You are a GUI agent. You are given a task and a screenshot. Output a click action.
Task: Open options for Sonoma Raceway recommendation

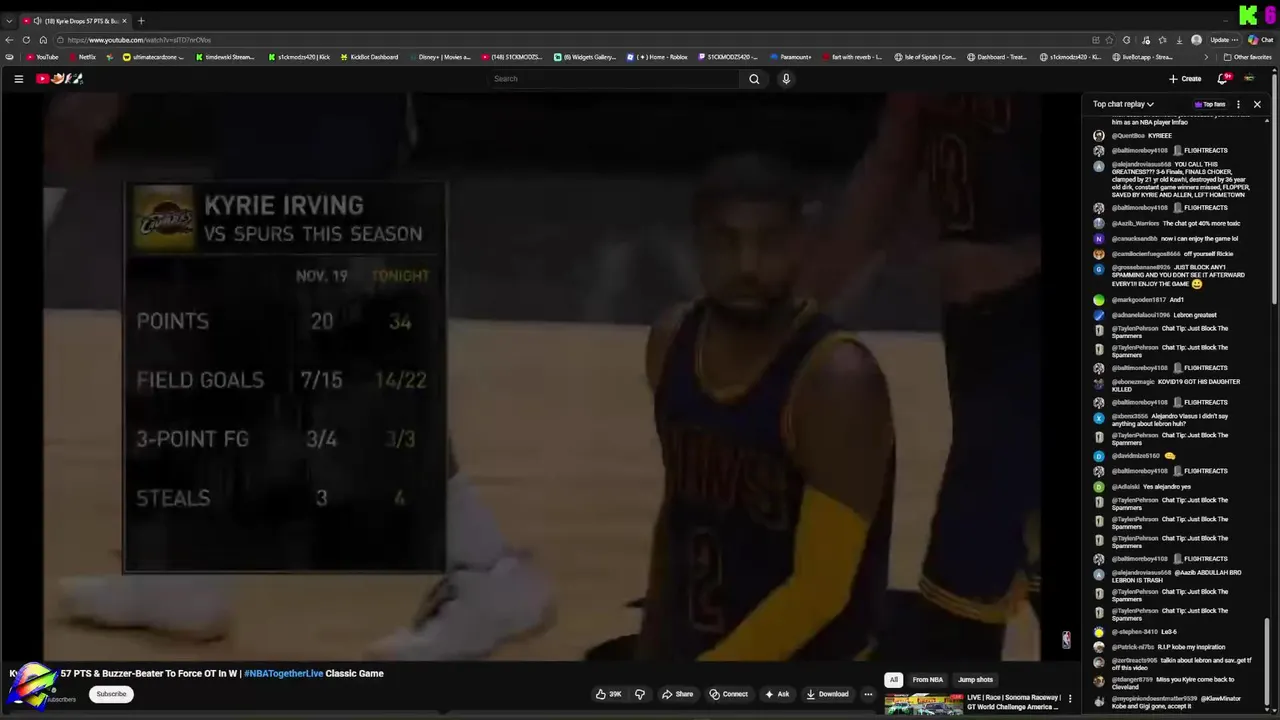click(1070, 699)
